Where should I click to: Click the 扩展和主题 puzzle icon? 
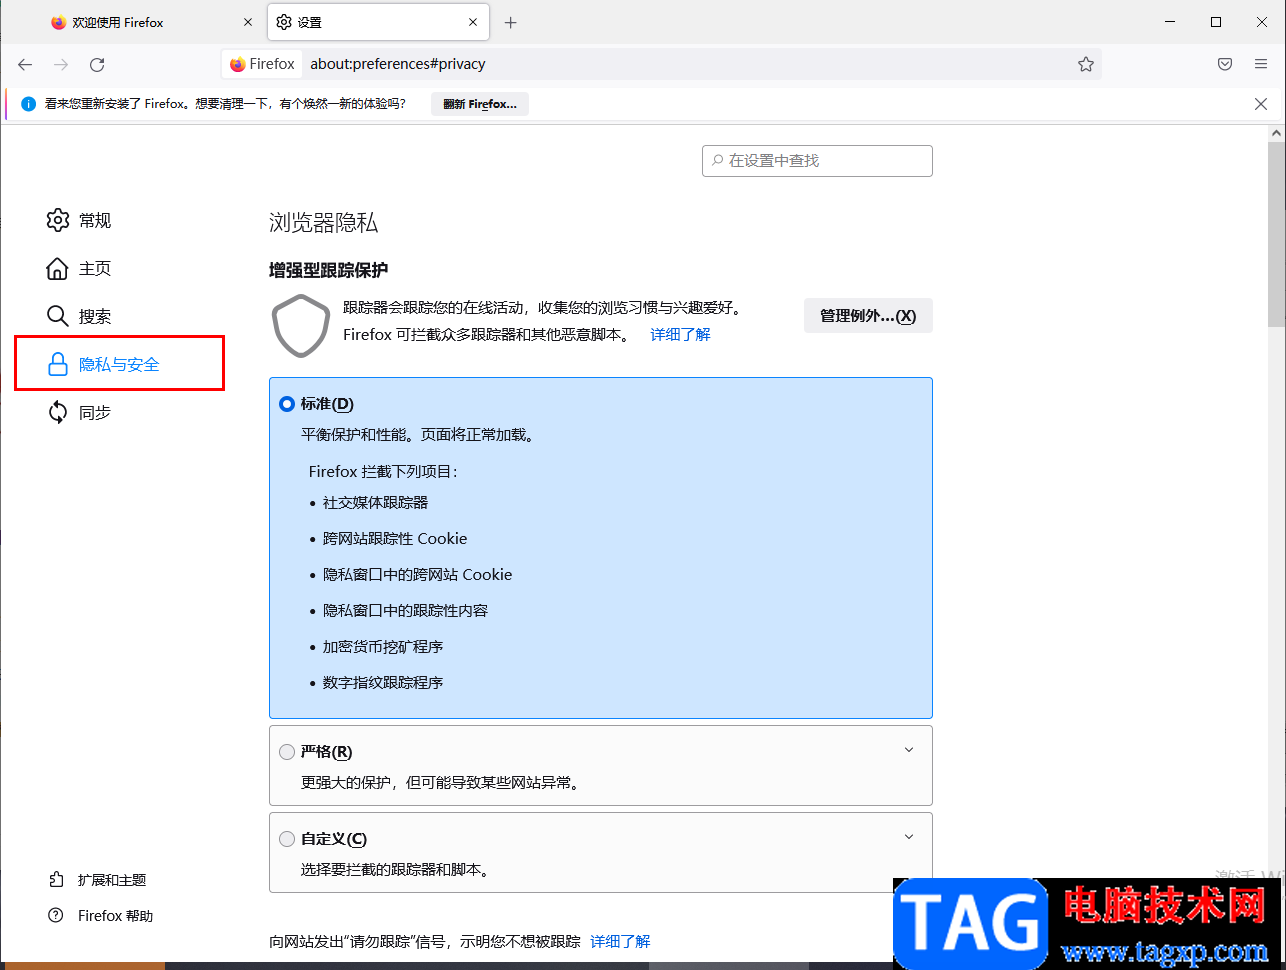point(56,880)
